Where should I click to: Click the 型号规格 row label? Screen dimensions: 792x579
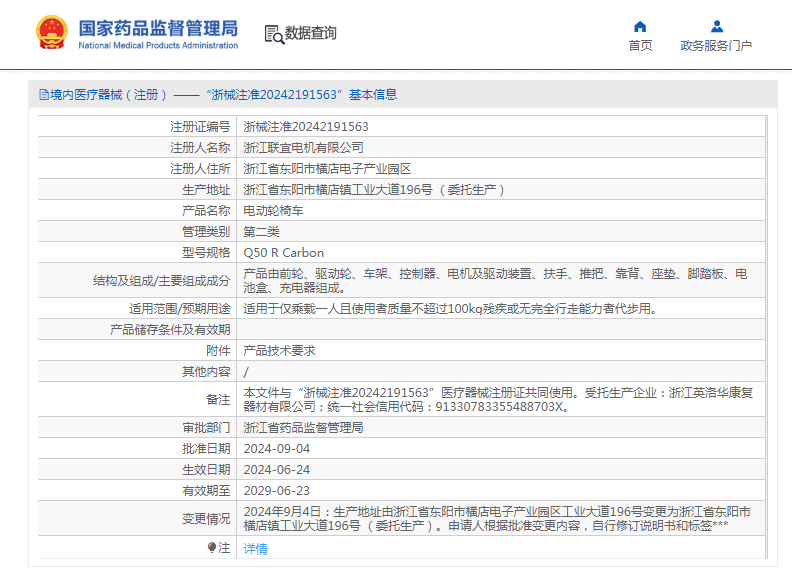(x=206, y=253)
